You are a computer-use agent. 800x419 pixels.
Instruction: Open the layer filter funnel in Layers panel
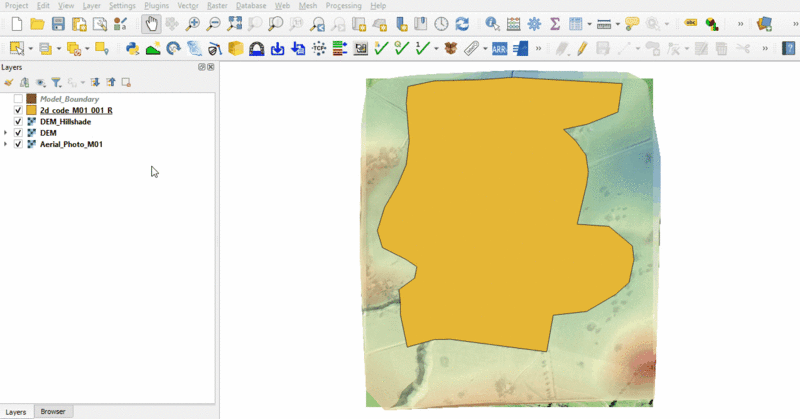click(x=56, y=83)
